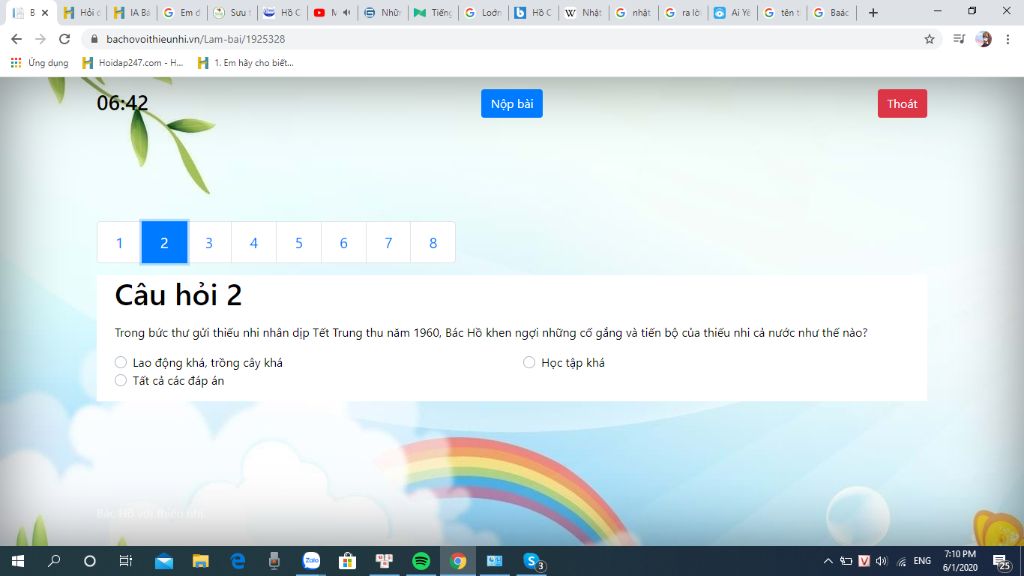Open the notification center icon
Viewport: 1024px width, 576px height.
(x=1002, y=561)
